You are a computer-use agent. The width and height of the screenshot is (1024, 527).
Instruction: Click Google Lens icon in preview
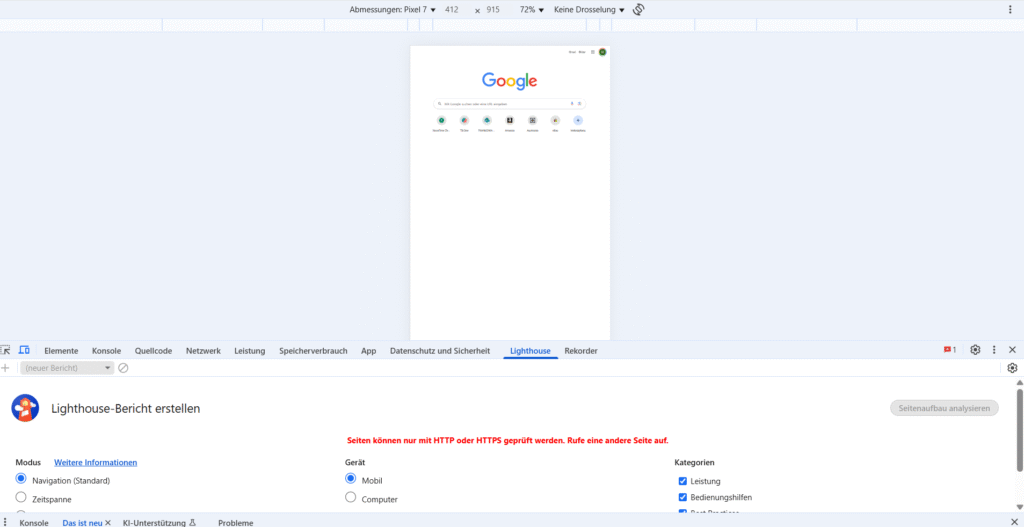579,103
